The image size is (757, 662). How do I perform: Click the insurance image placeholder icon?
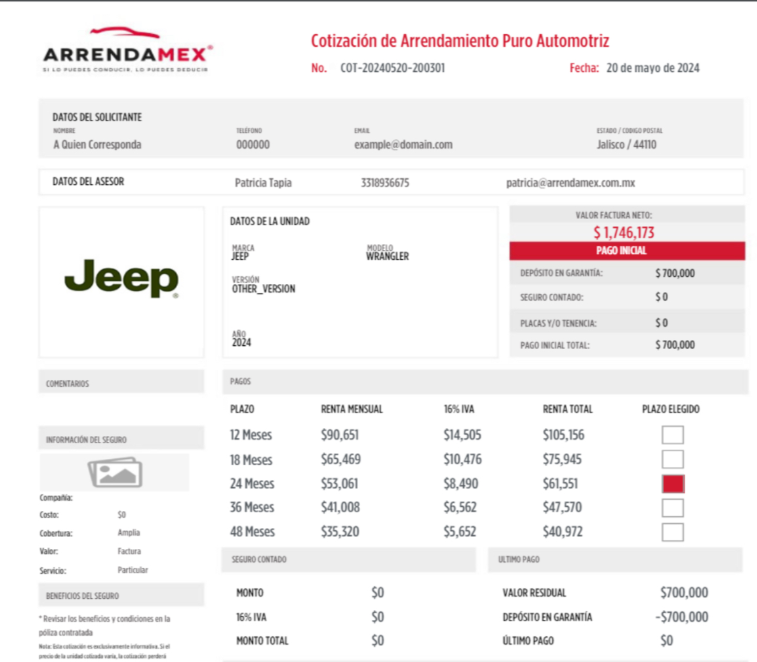(x=115, y=472)
